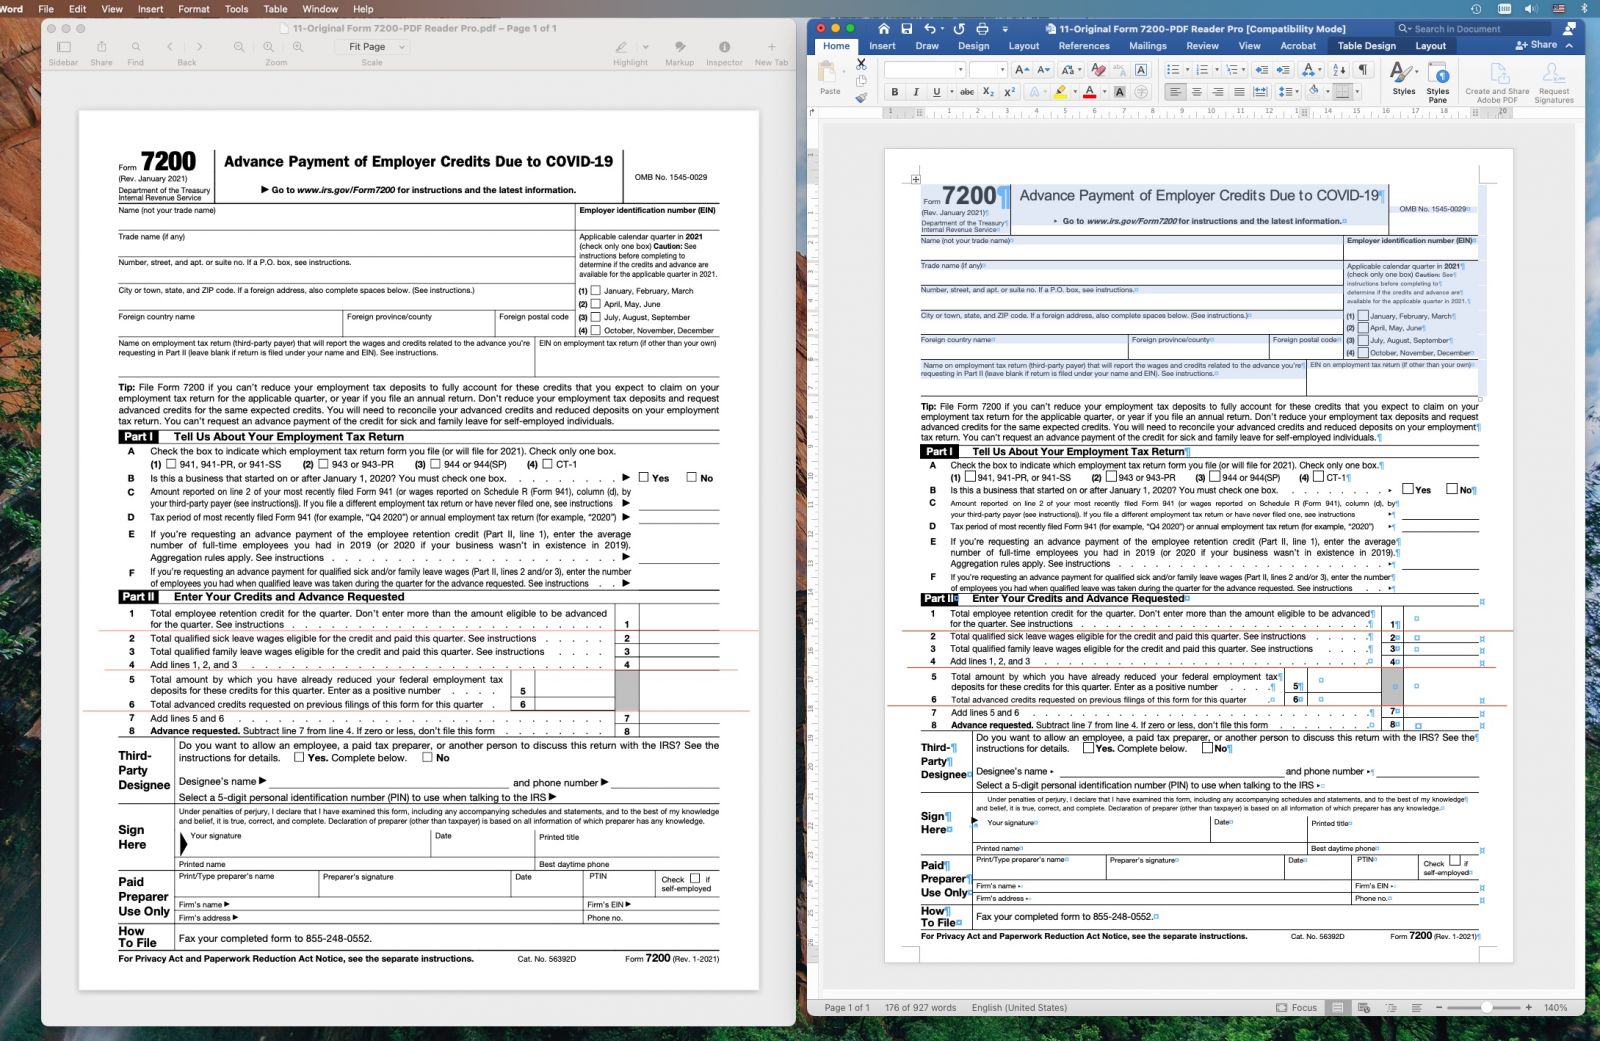Open the Highlight color dropdown arrow in PDF viewer
Screen dimensions: 1600x1041
(x=645, y=47)
